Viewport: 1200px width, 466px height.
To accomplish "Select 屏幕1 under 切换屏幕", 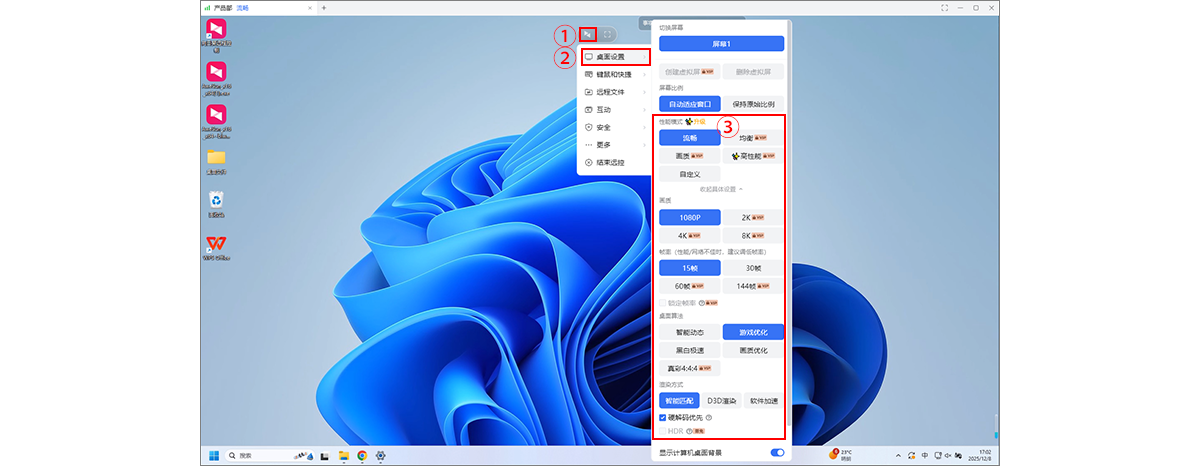I will pos(721,44).
